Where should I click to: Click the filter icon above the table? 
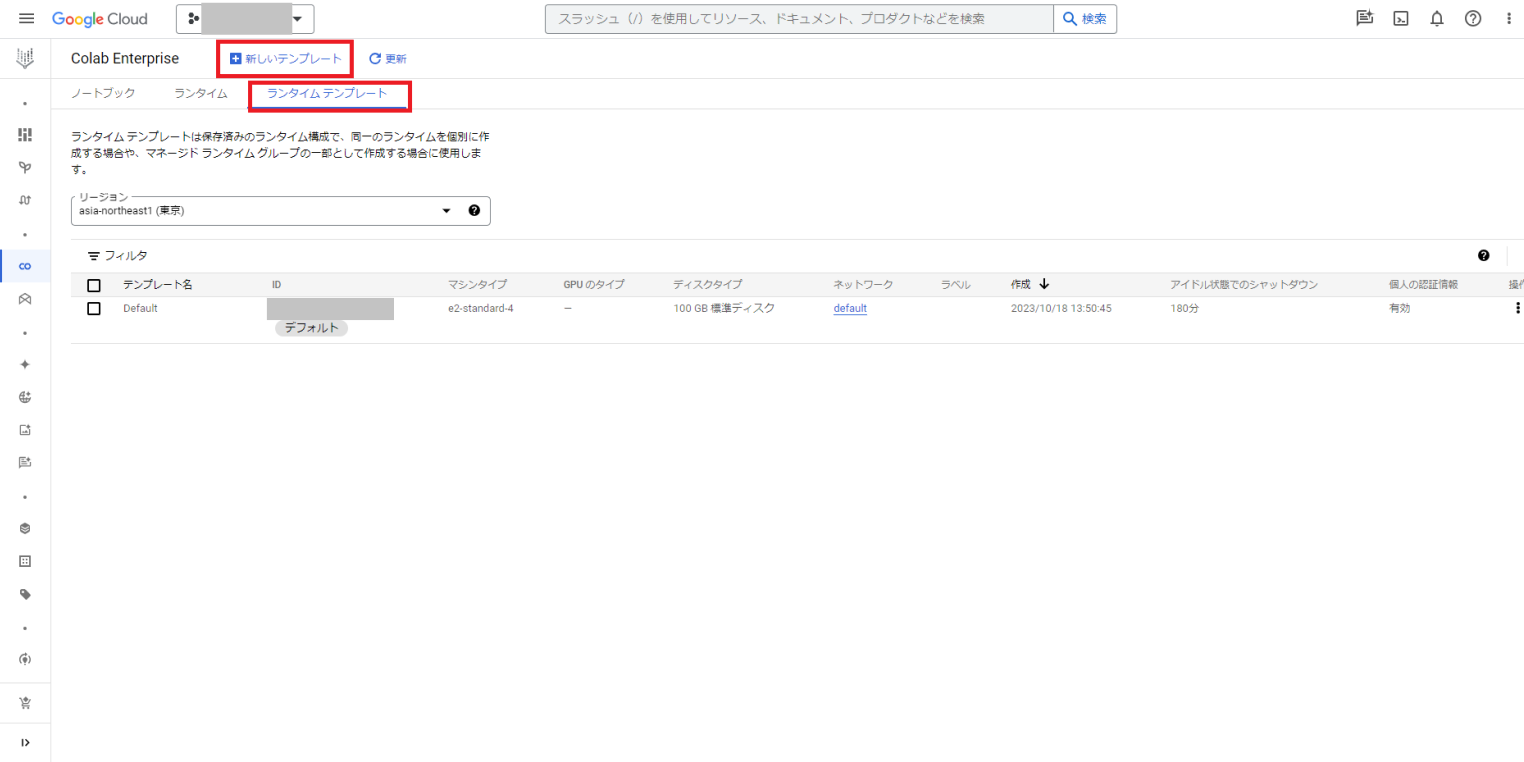pyautogui.click(x=94, y=256)
